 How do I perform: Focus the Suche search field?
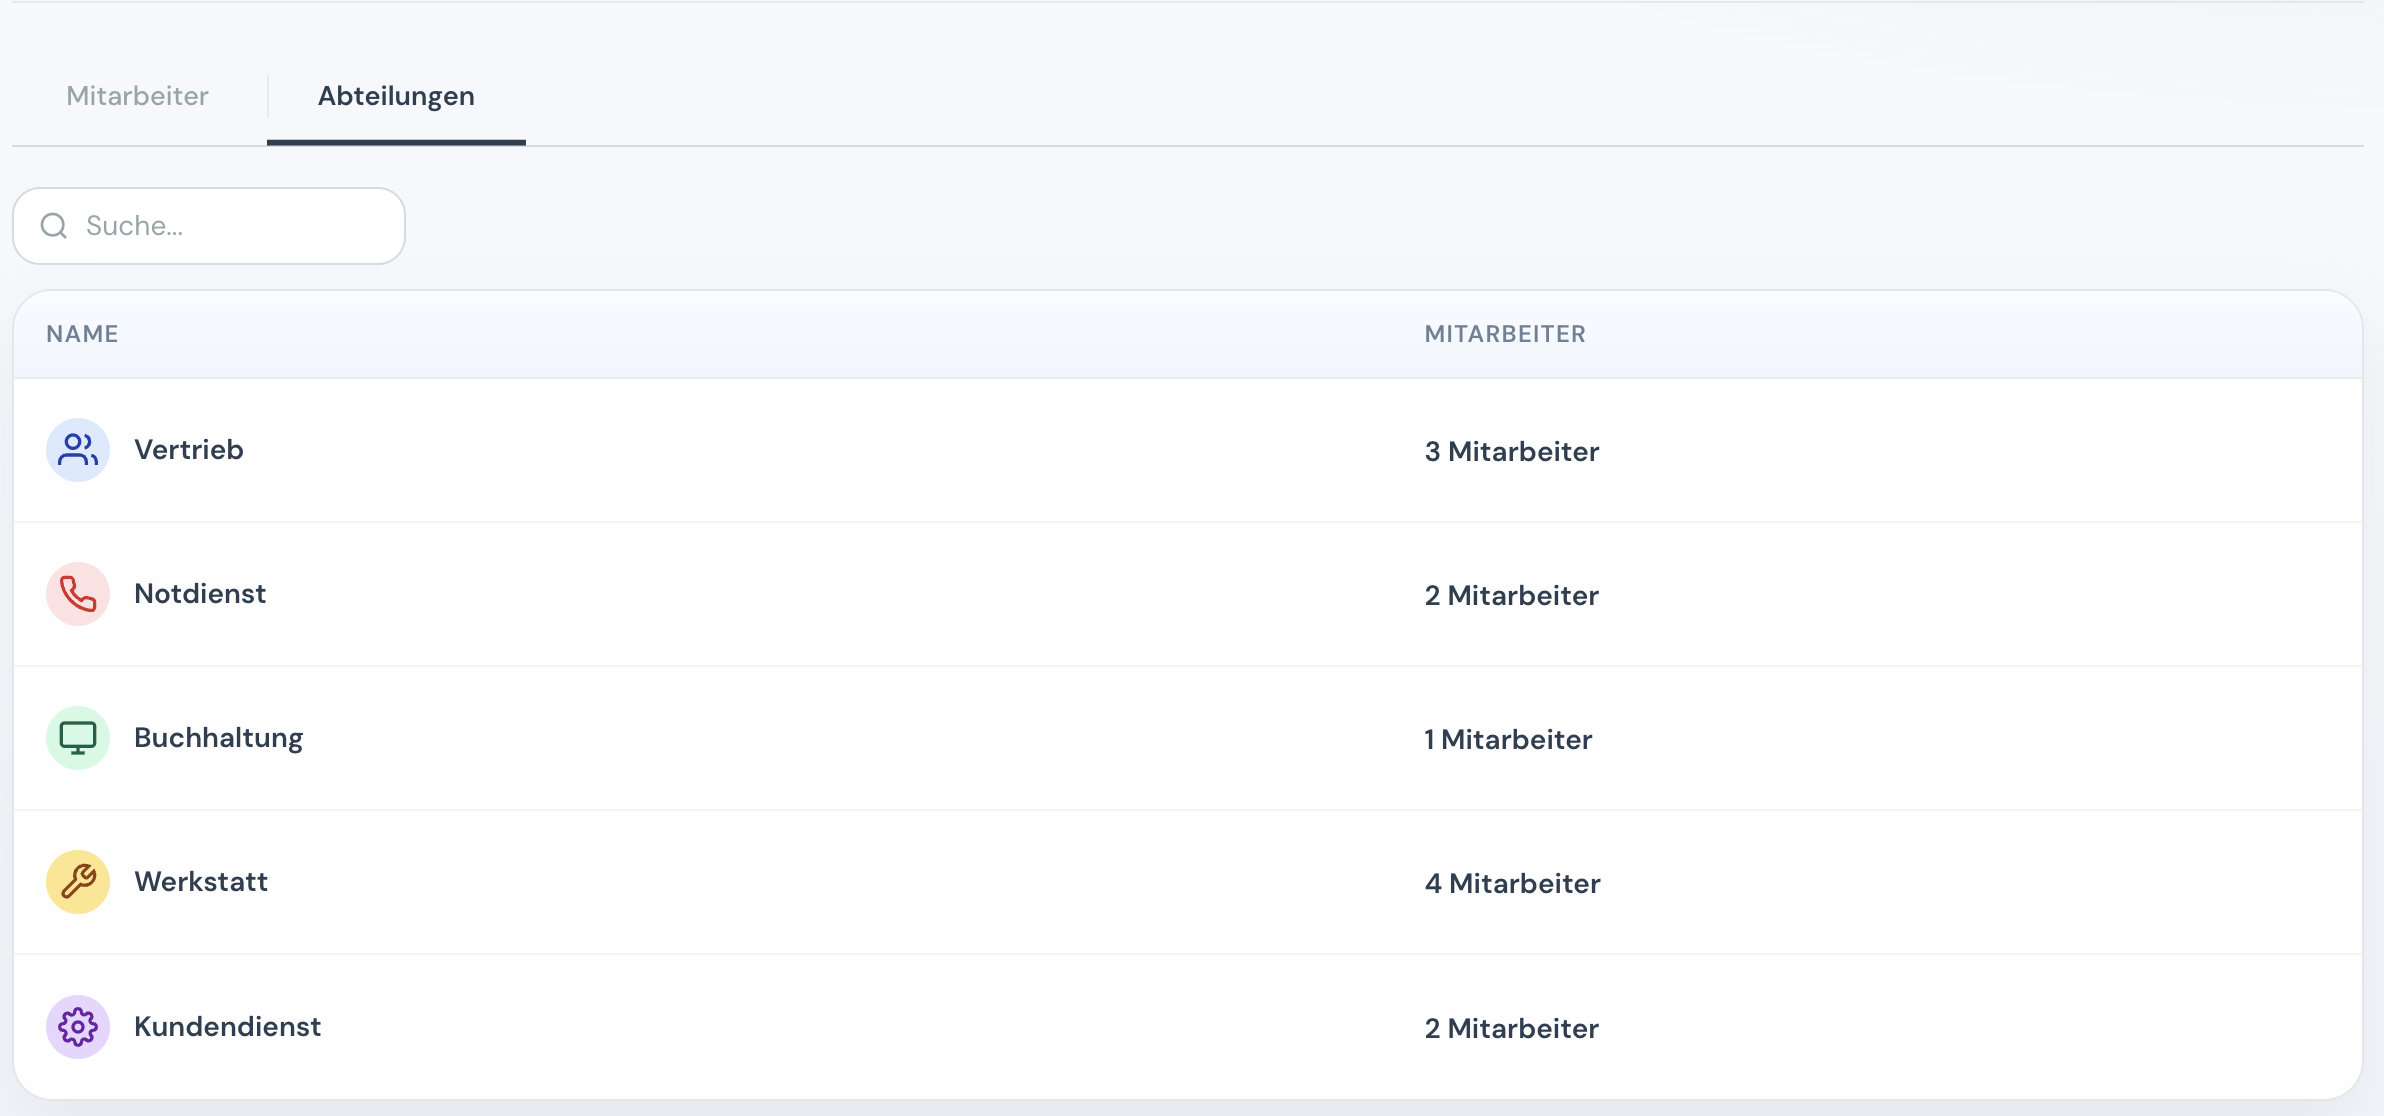[230, 226]
